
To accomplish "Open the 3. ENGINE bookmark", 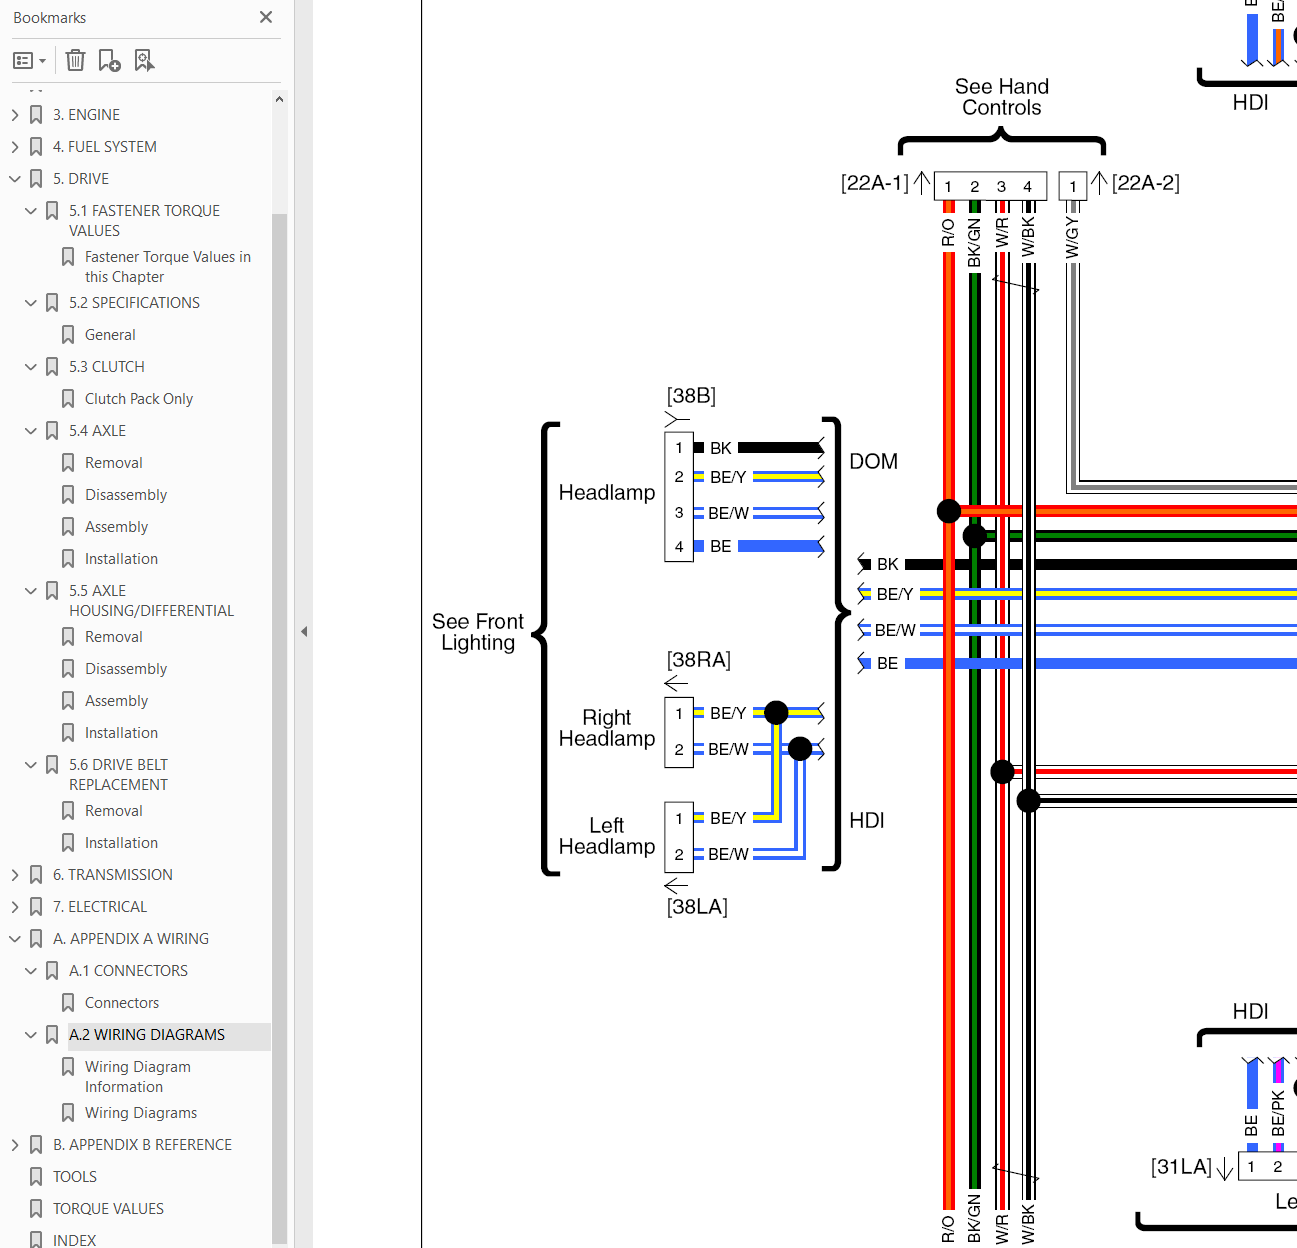I will [x=86, y=115].
